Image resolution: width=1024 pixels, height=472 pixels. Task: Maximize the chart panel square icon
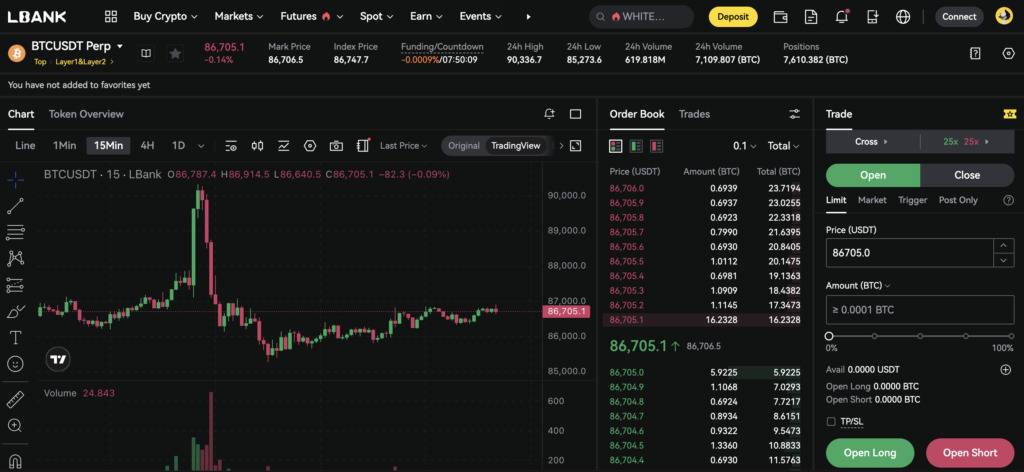click(575, 114)
